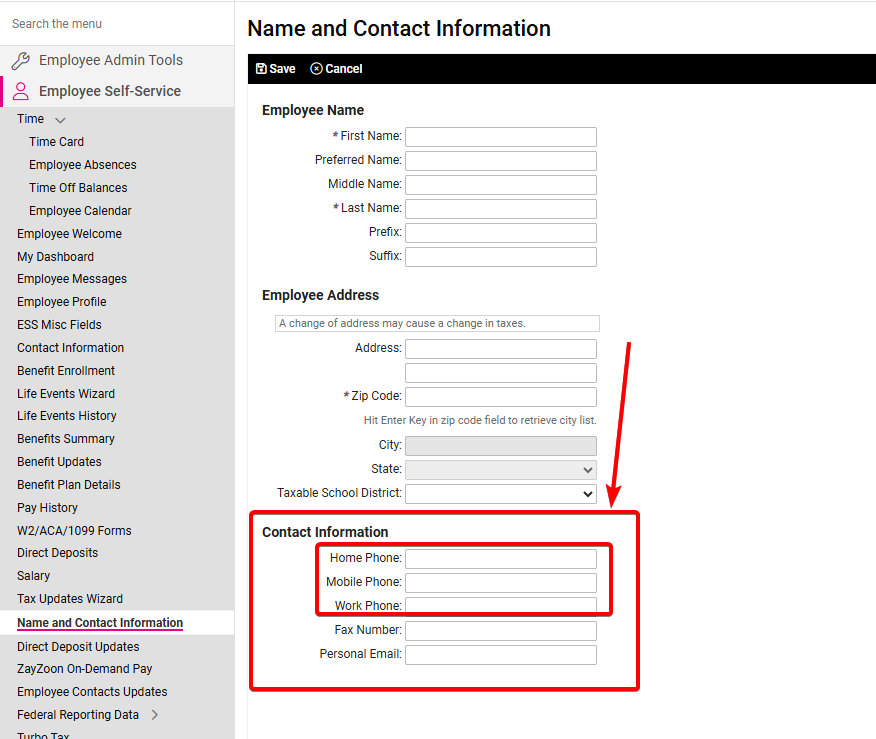Screen dimensions: 876x739
Task: Click the first Address line field
Action: pos(501,349)
